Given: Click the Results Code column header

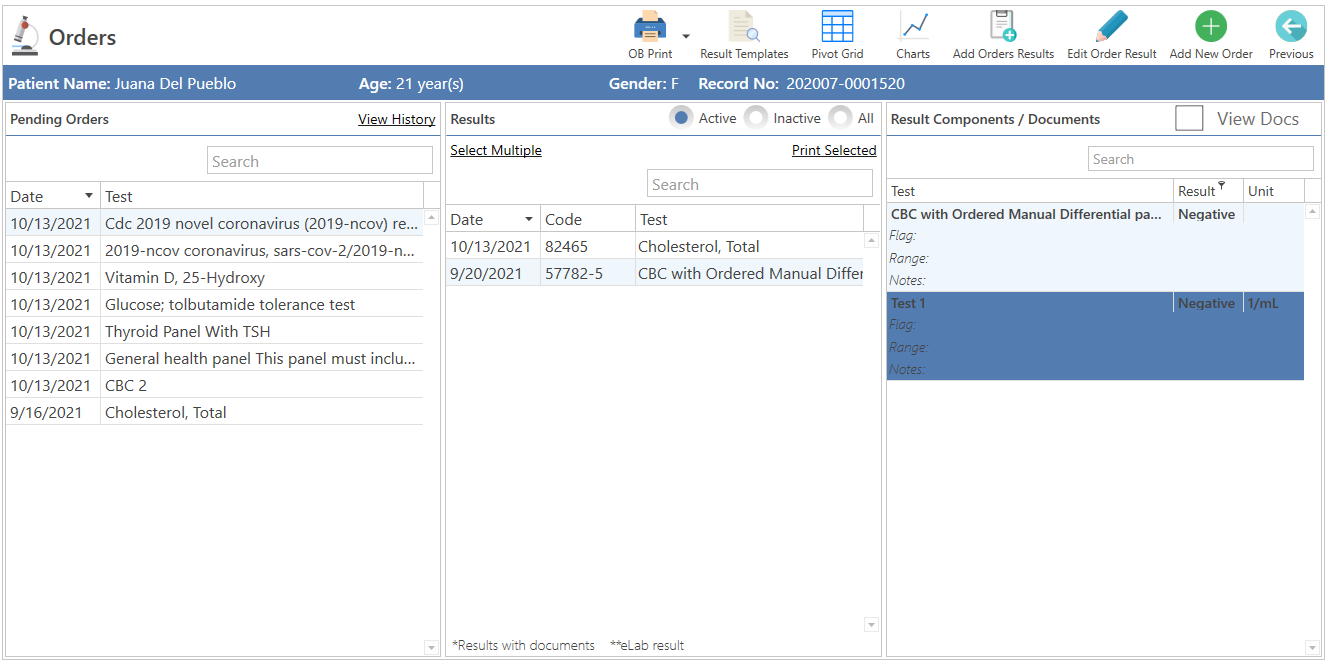Looking at the screenshot, I should pos(588,219).
